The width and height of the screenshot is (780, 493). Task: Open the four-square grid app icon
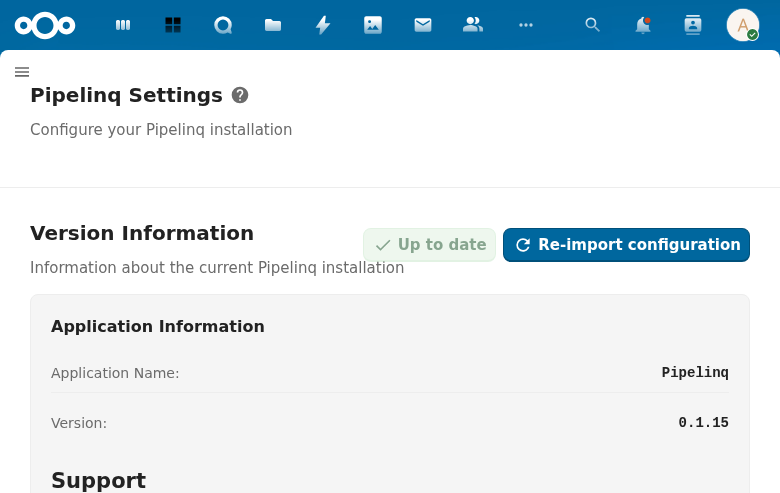point(173,25)
